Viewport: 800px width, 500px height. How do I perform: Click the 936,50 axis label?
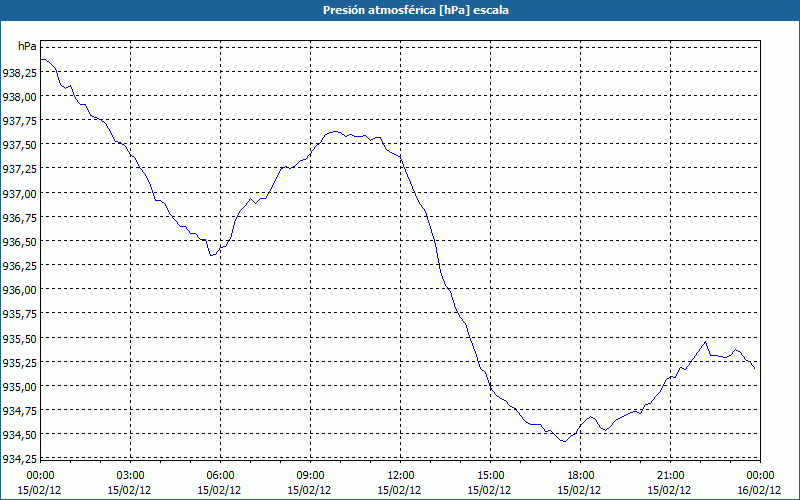(x=19, y=242)
